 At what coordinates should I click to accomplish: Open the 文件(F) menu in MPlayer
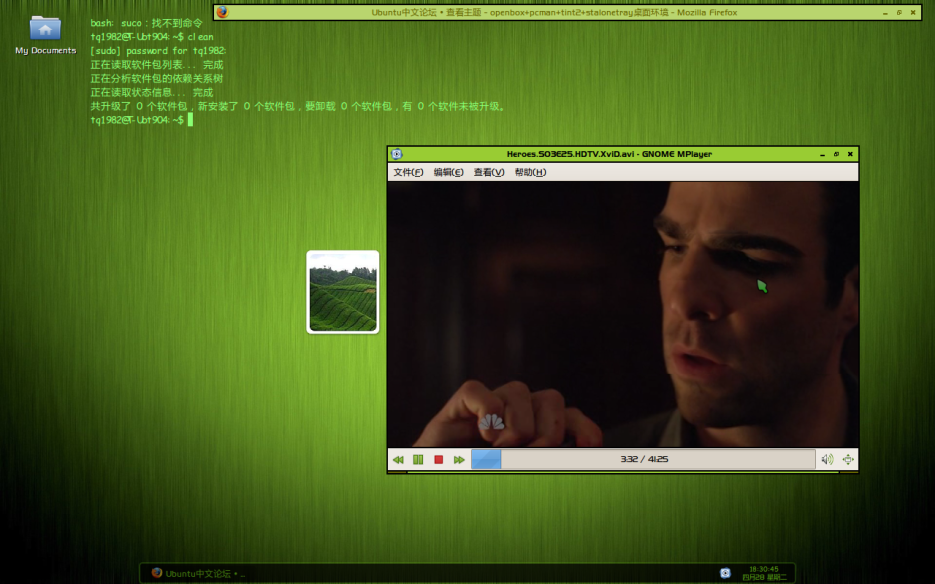tap(408, 172)
